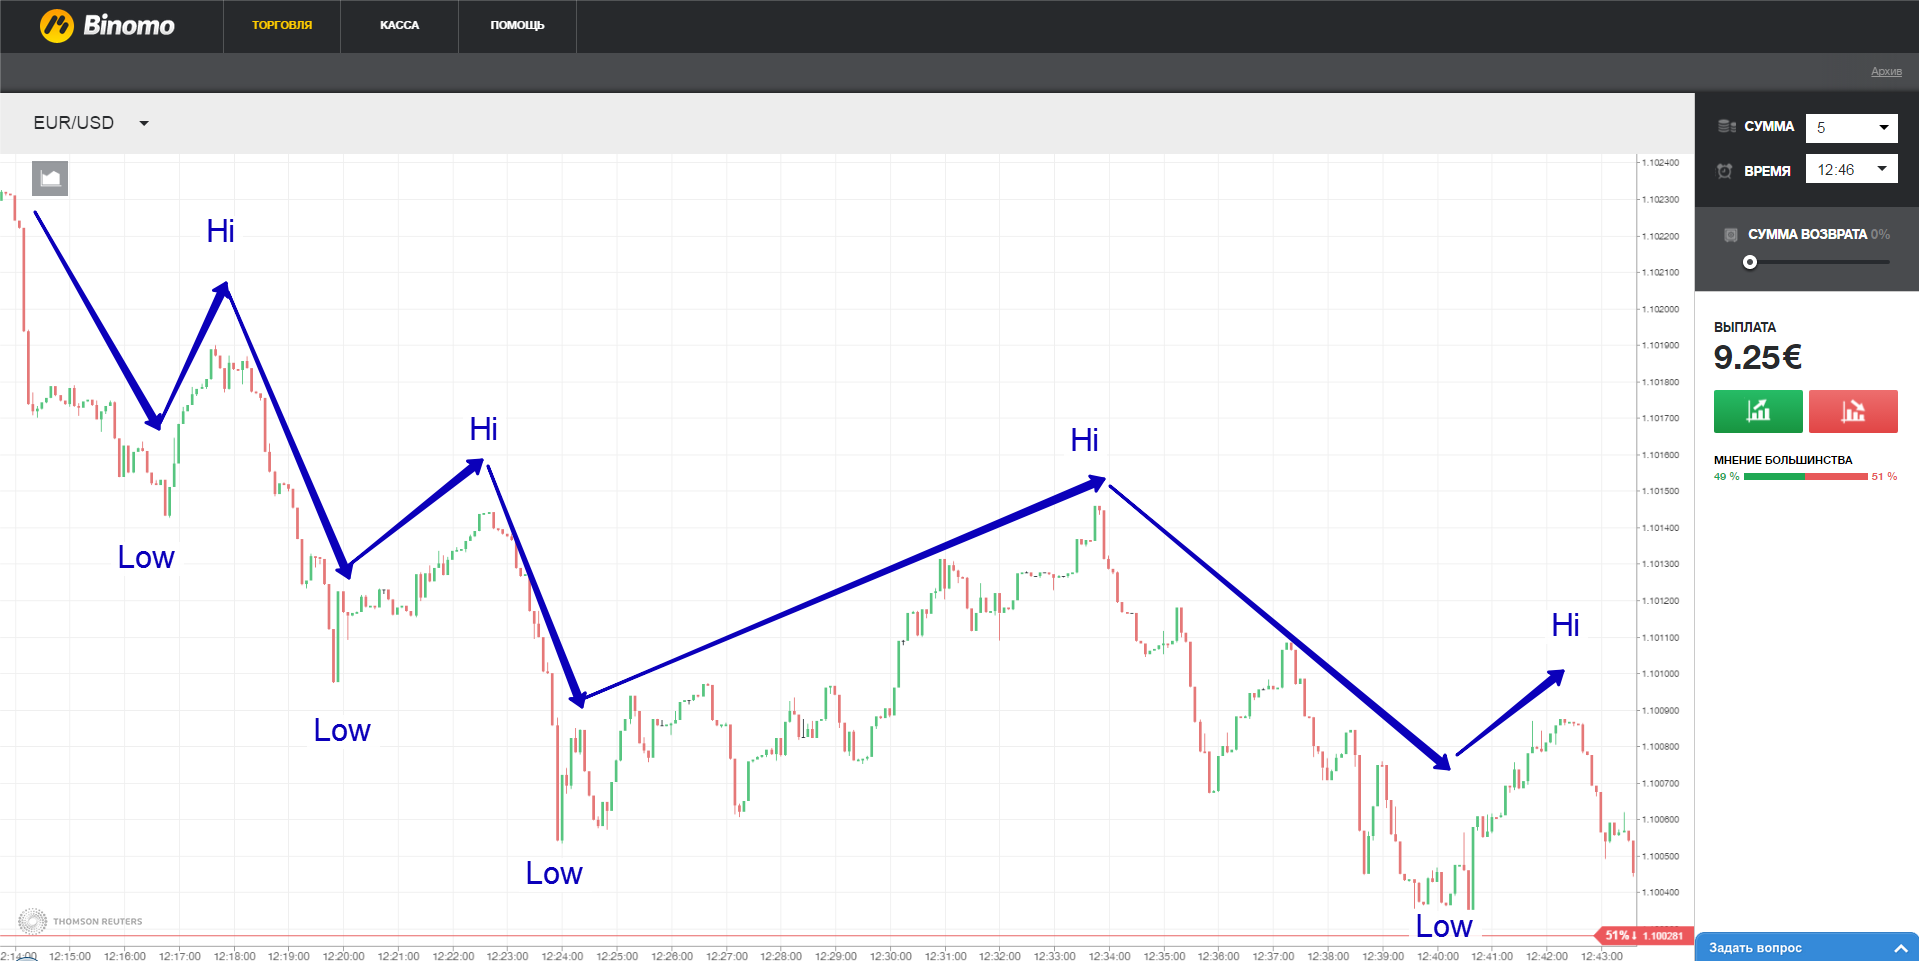Viewport: 1919px width, 961px height.
Task: Click the СУММА ВОЗВРАТА slider handle
Action: 1750,262
